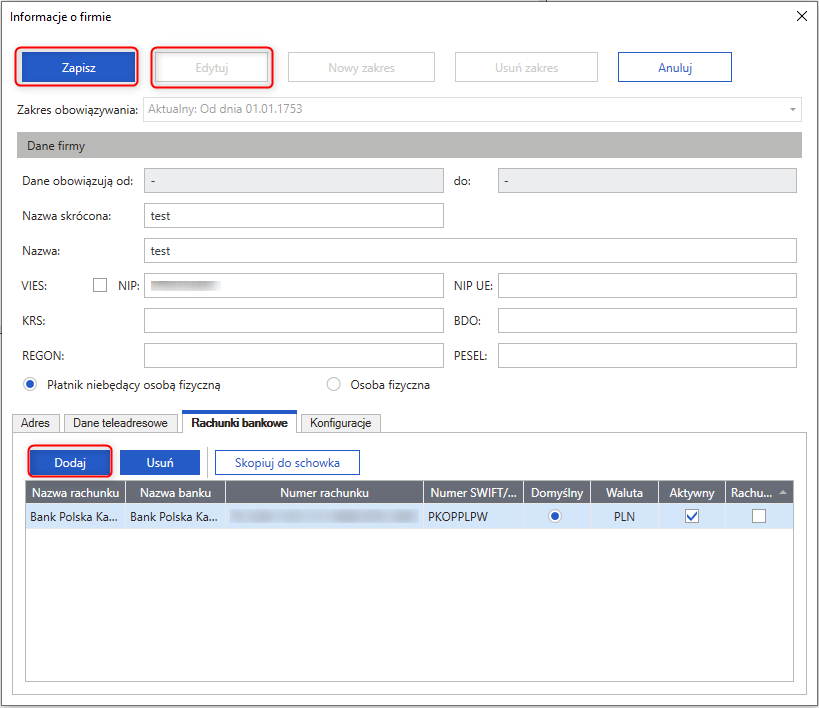819x708 pixels.
Task: Click the PKOPPLPW SWIFT cell
Action: (x=473, y=516)
